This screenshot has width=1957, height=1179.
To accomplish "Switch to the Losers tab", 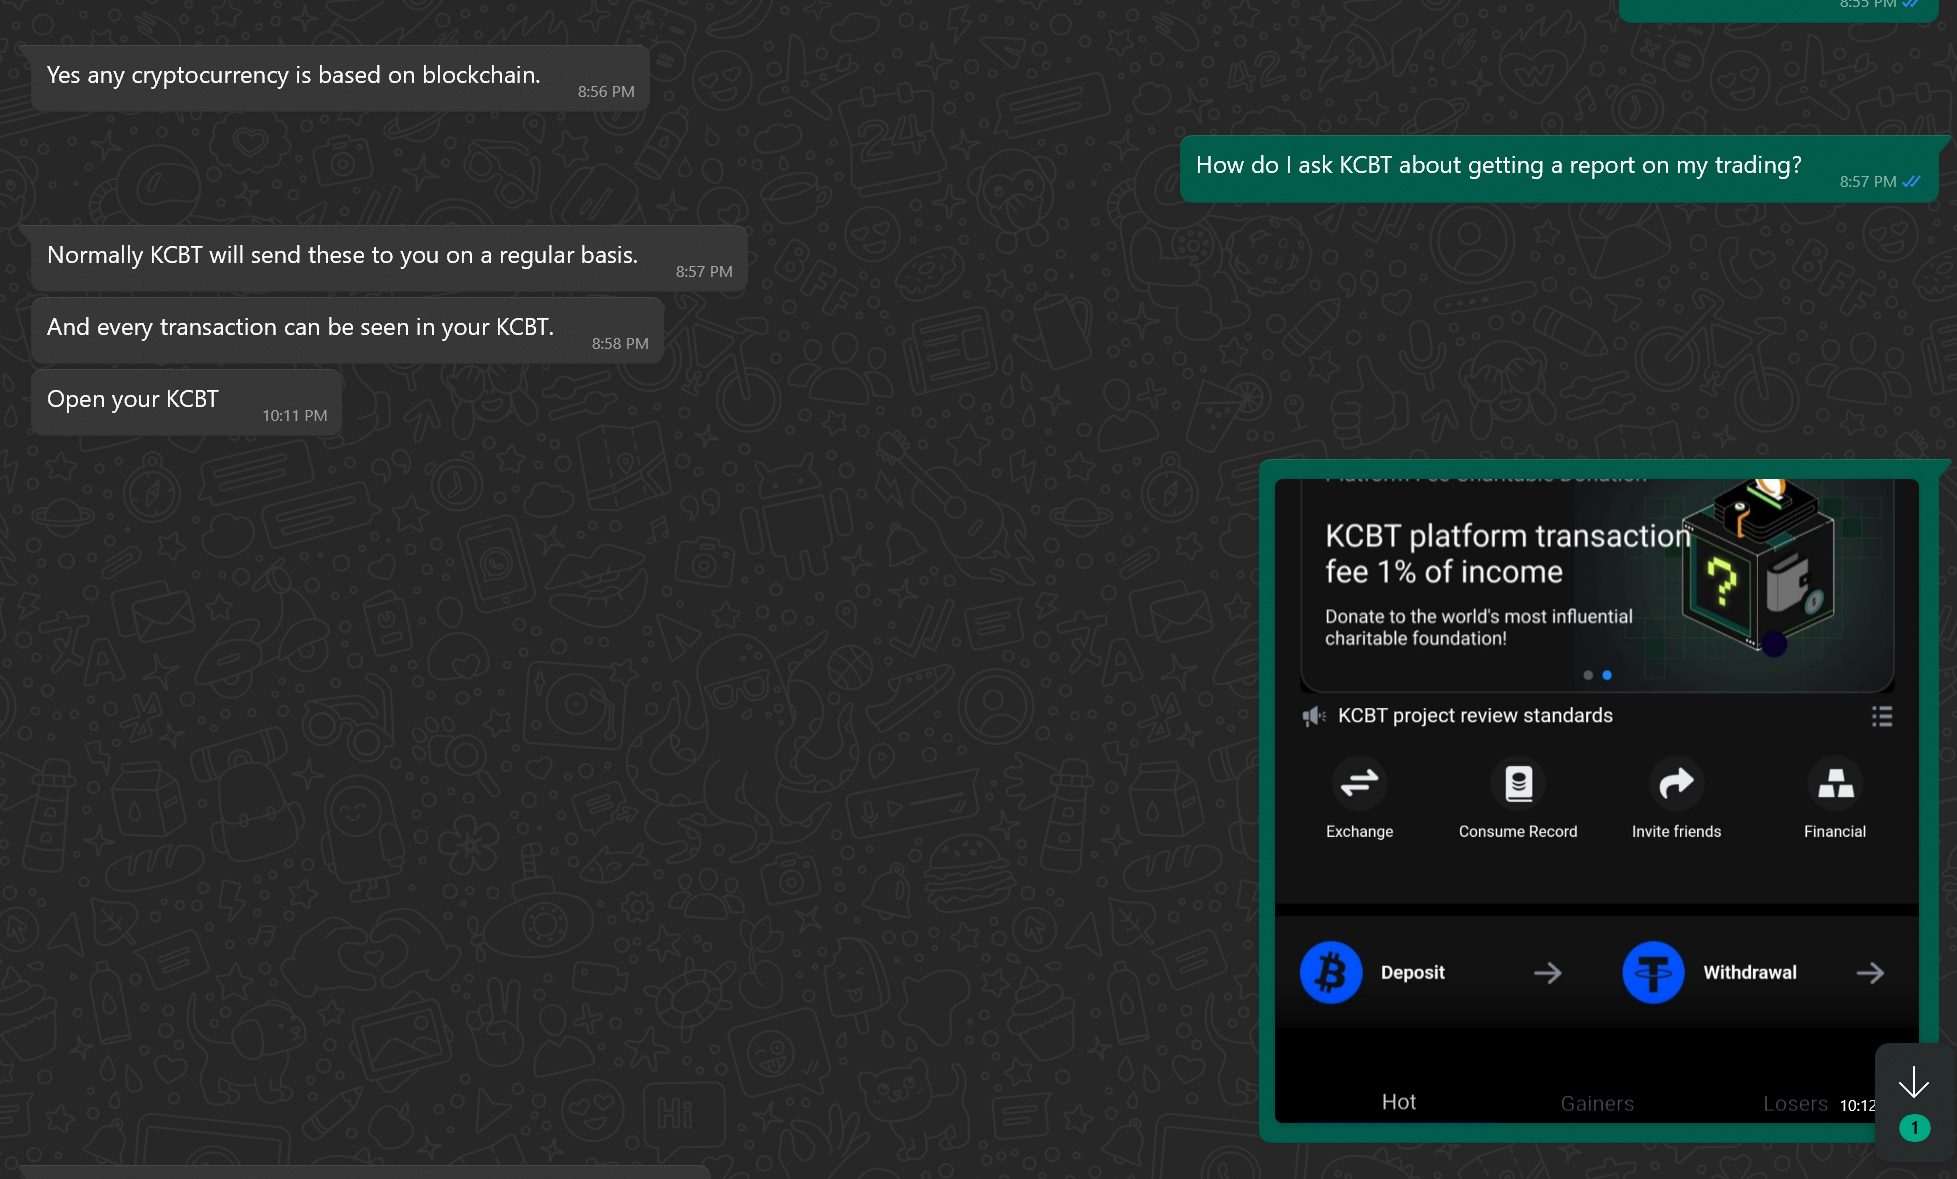I will 1795,1104.
